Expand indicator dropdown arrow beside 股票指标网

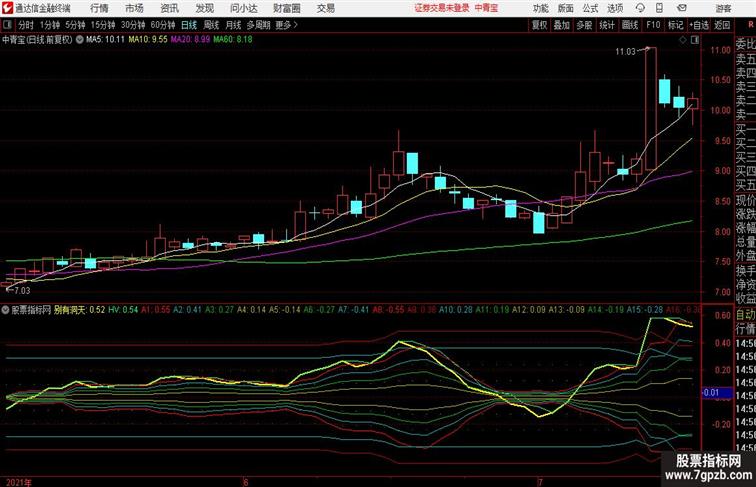coord(5,310)
